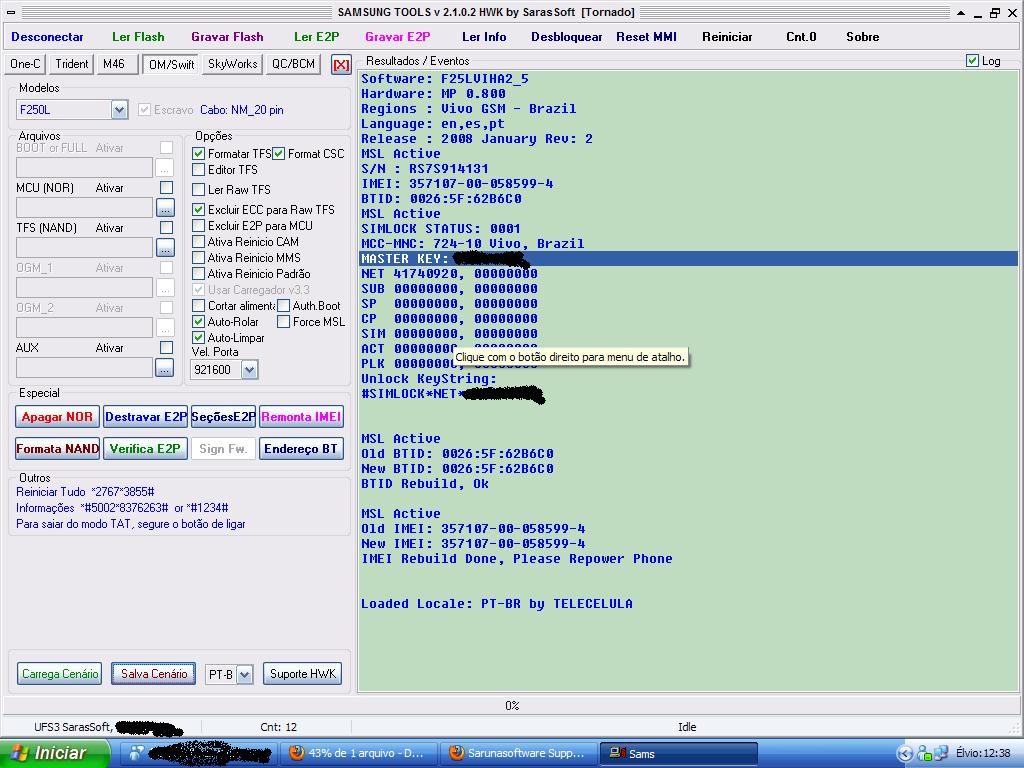This screenshot has width=1024, height=768.
Task: Open Firefox download window in taskbar
Action: (359, 753)
